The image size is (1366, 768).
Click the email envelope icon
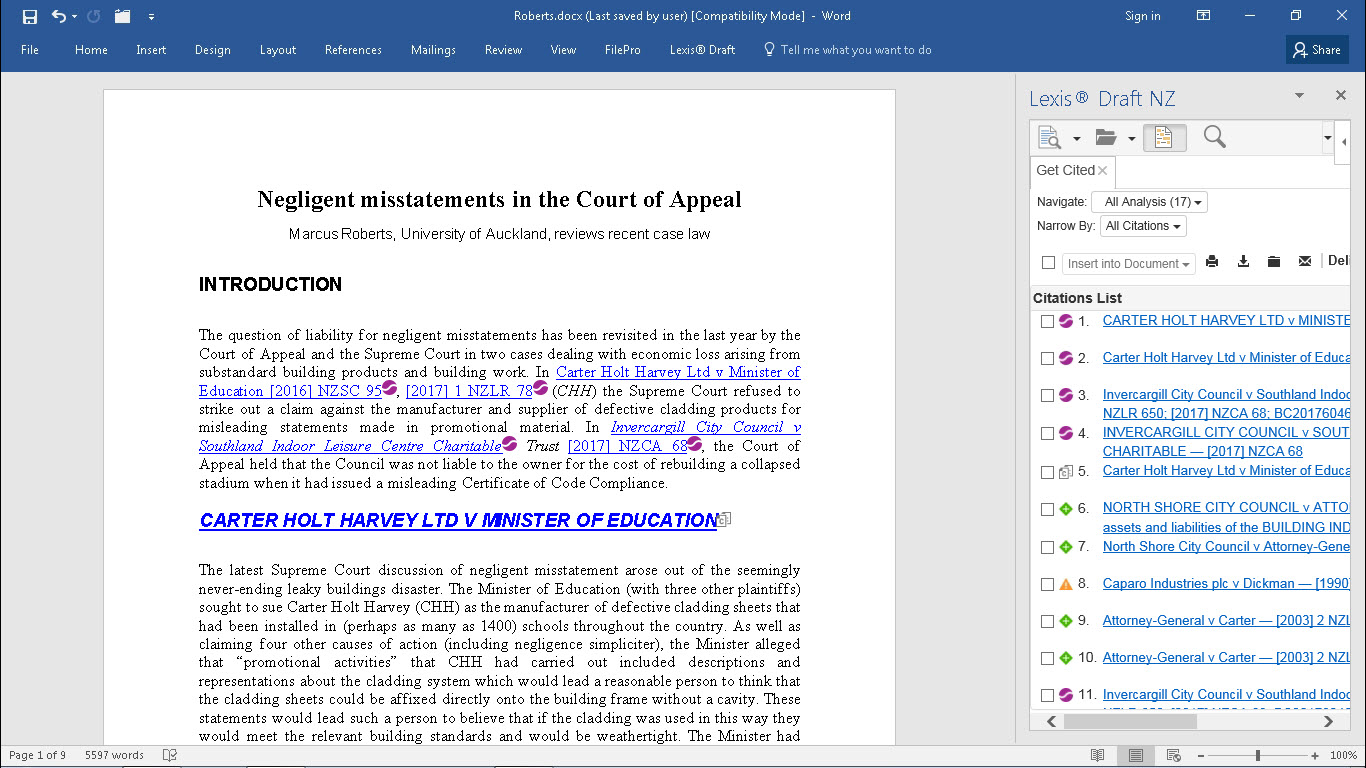(1305, 262)
